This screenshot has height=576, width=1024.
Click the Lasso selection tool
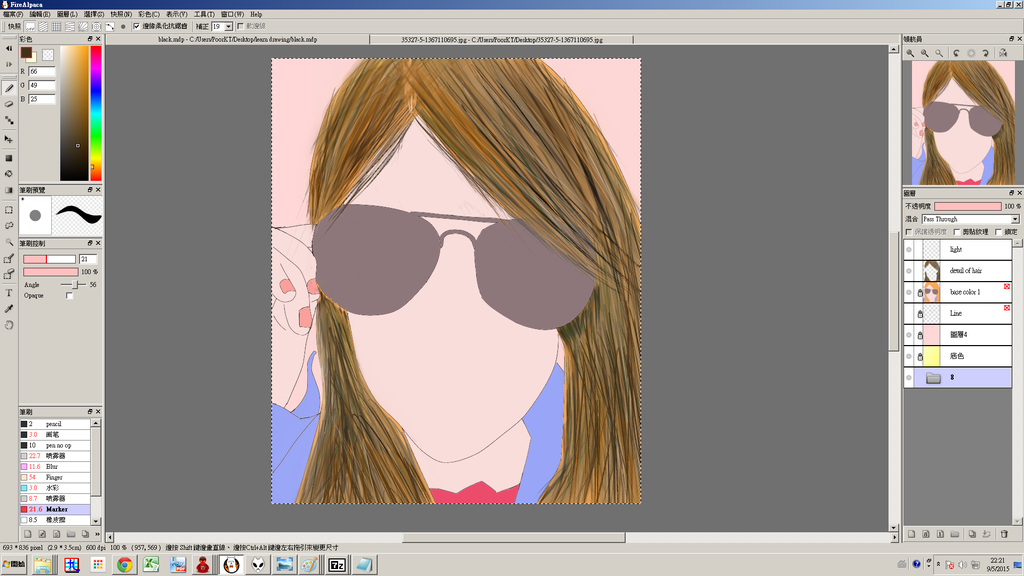(9, 225)
